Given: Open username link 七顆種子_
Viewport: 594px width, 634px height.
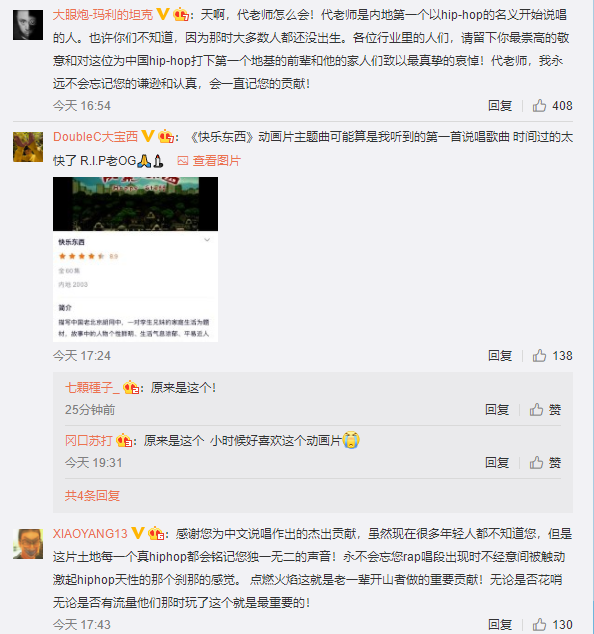Looking at the screenshot, I should (x=93, y=388).
